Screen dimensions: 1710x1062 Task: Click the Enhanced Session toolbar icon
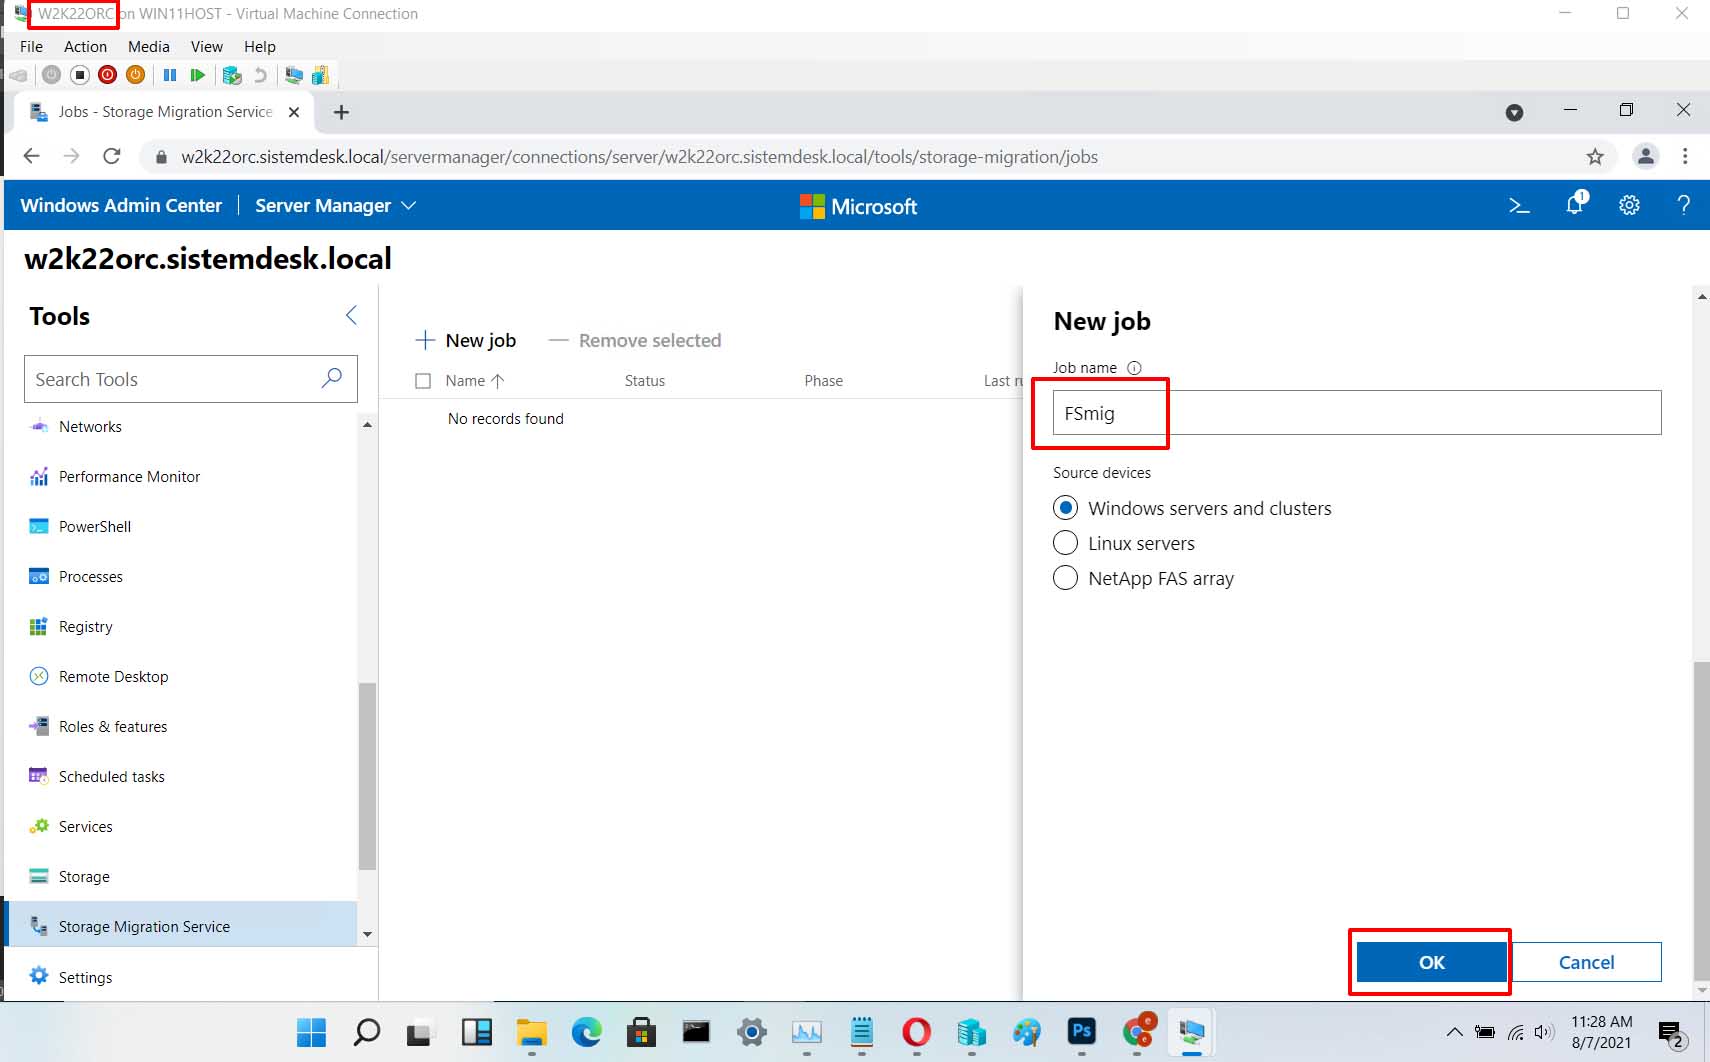pyautogui.click(x=293, y=75)
